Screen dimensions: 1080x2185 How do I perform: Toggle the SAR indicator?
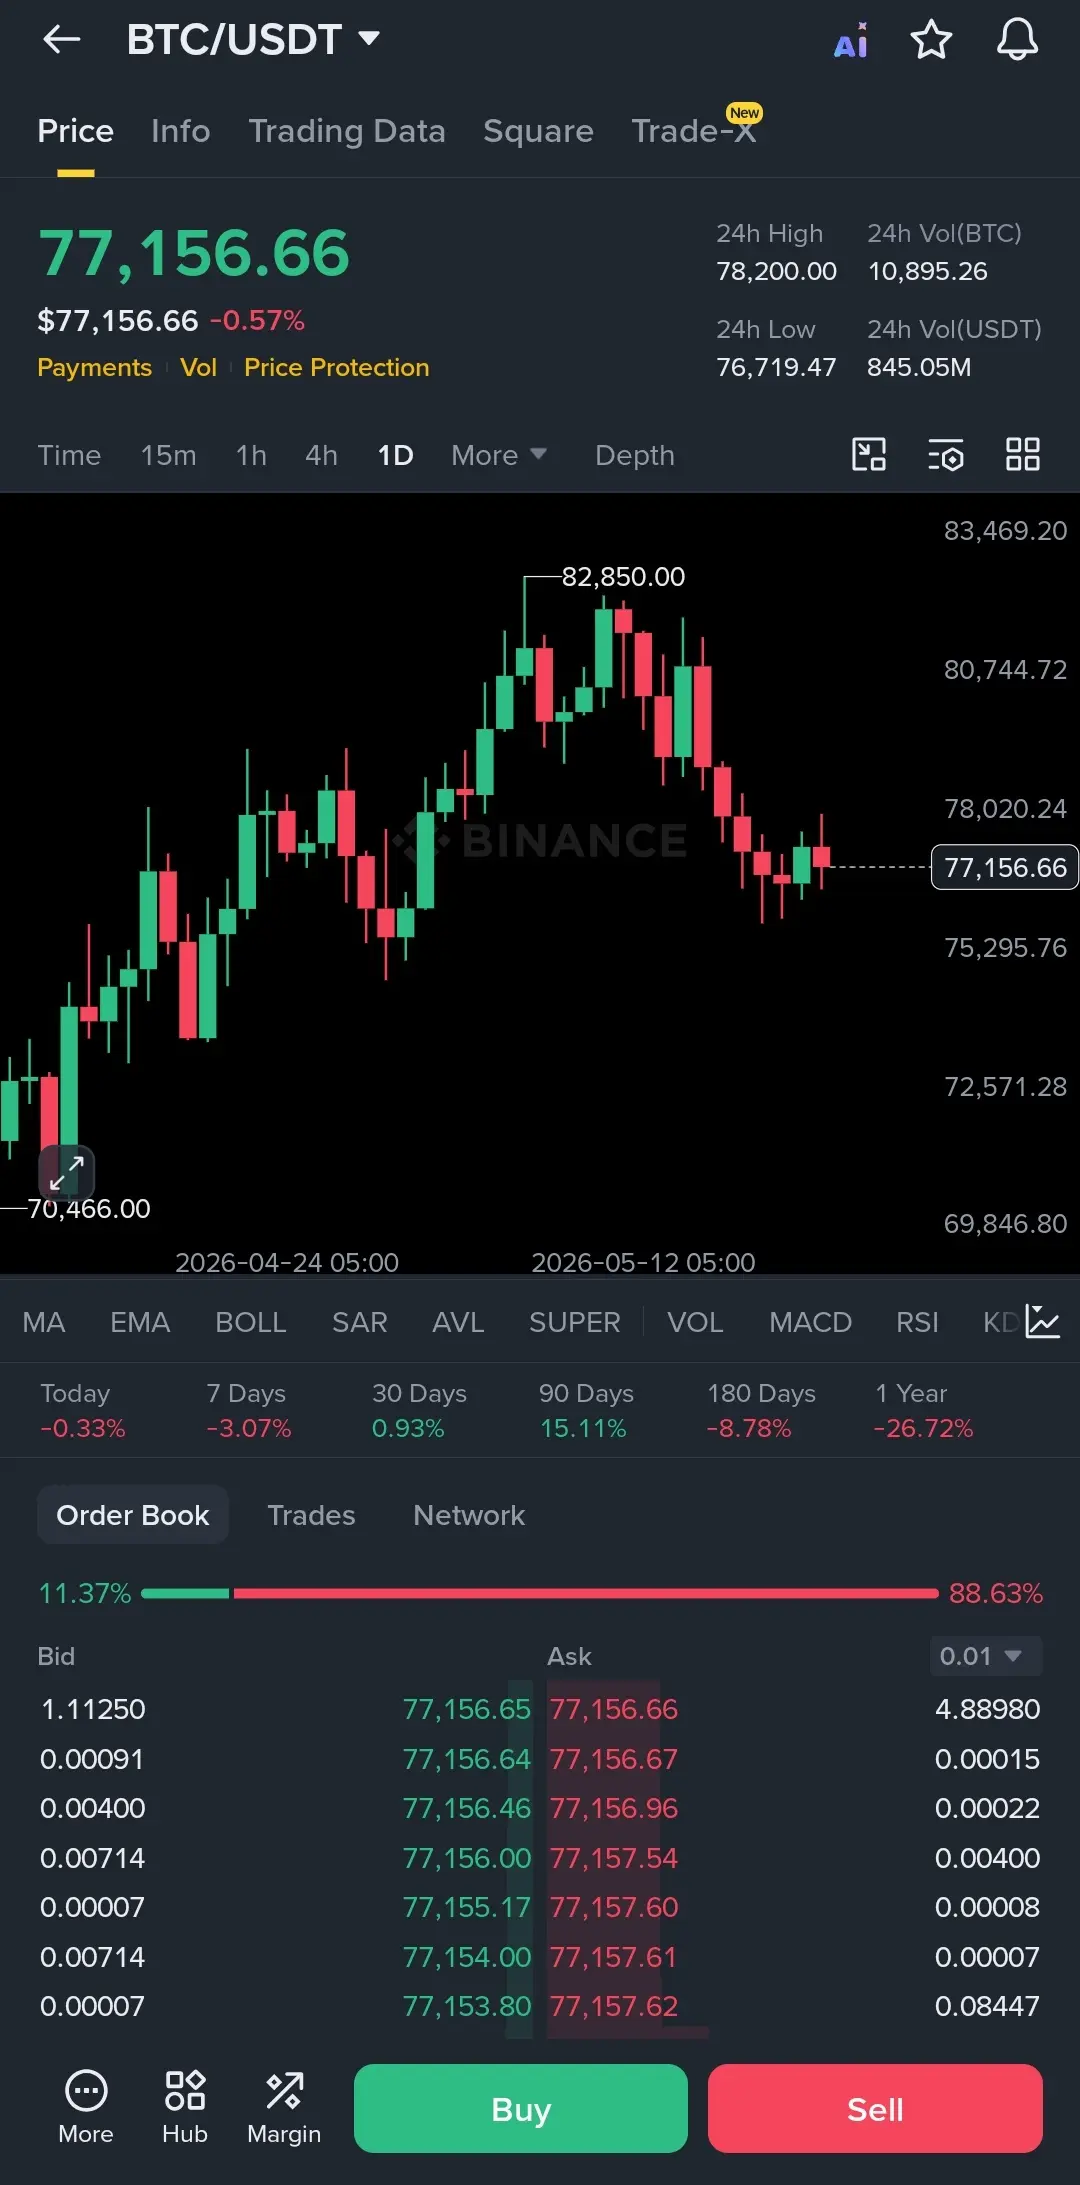[360, 1322]
